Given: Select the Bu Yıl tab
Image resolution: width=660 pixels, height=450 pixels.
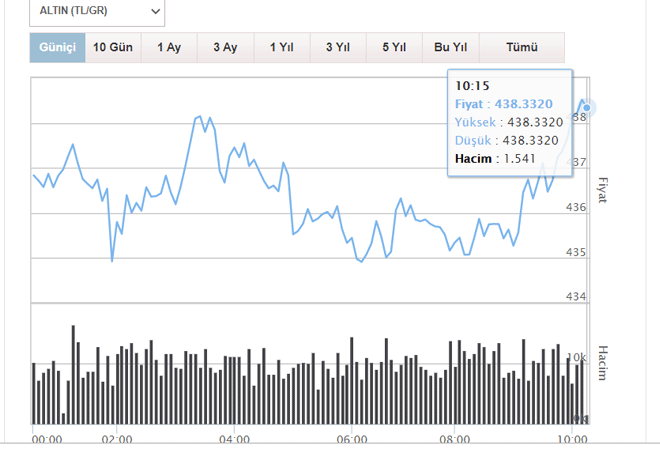Looking at the screenshot, I should tap(451, 48).
